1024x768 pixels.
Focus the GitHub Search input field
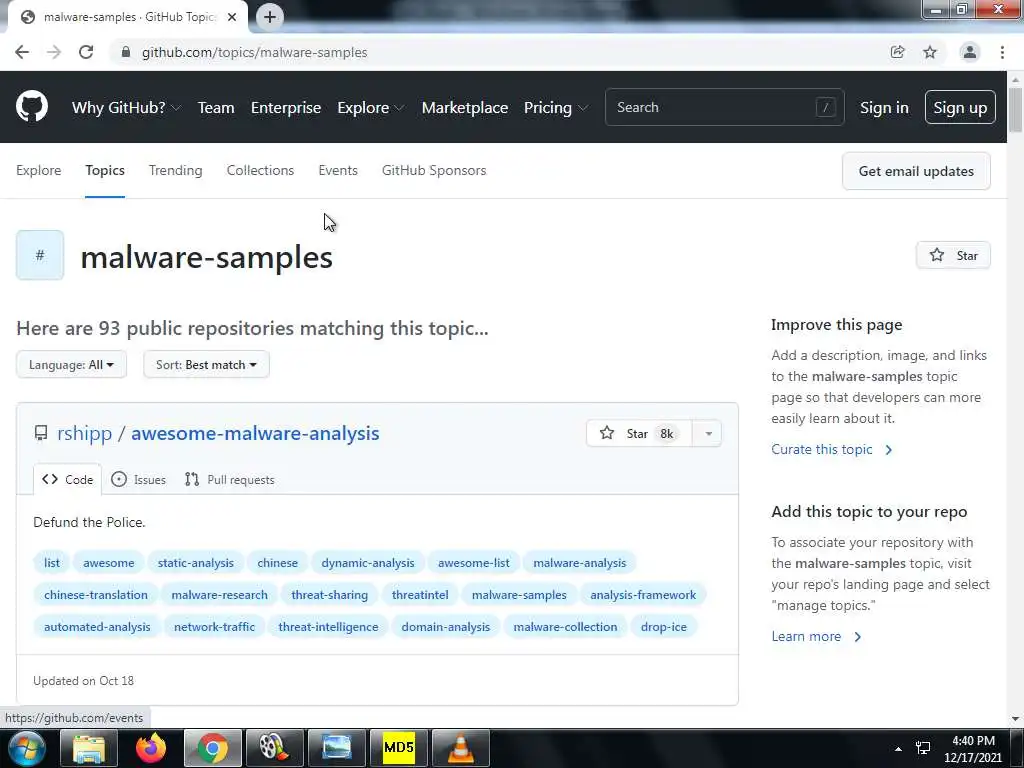tap(724, 107)
